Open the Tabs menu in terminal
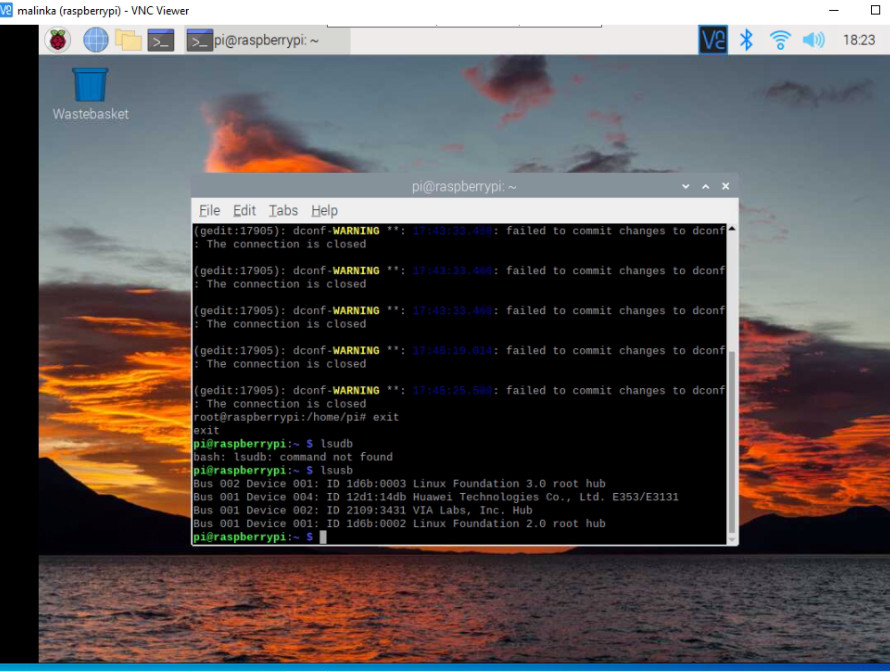890x672 pixels. pos(283,211)
